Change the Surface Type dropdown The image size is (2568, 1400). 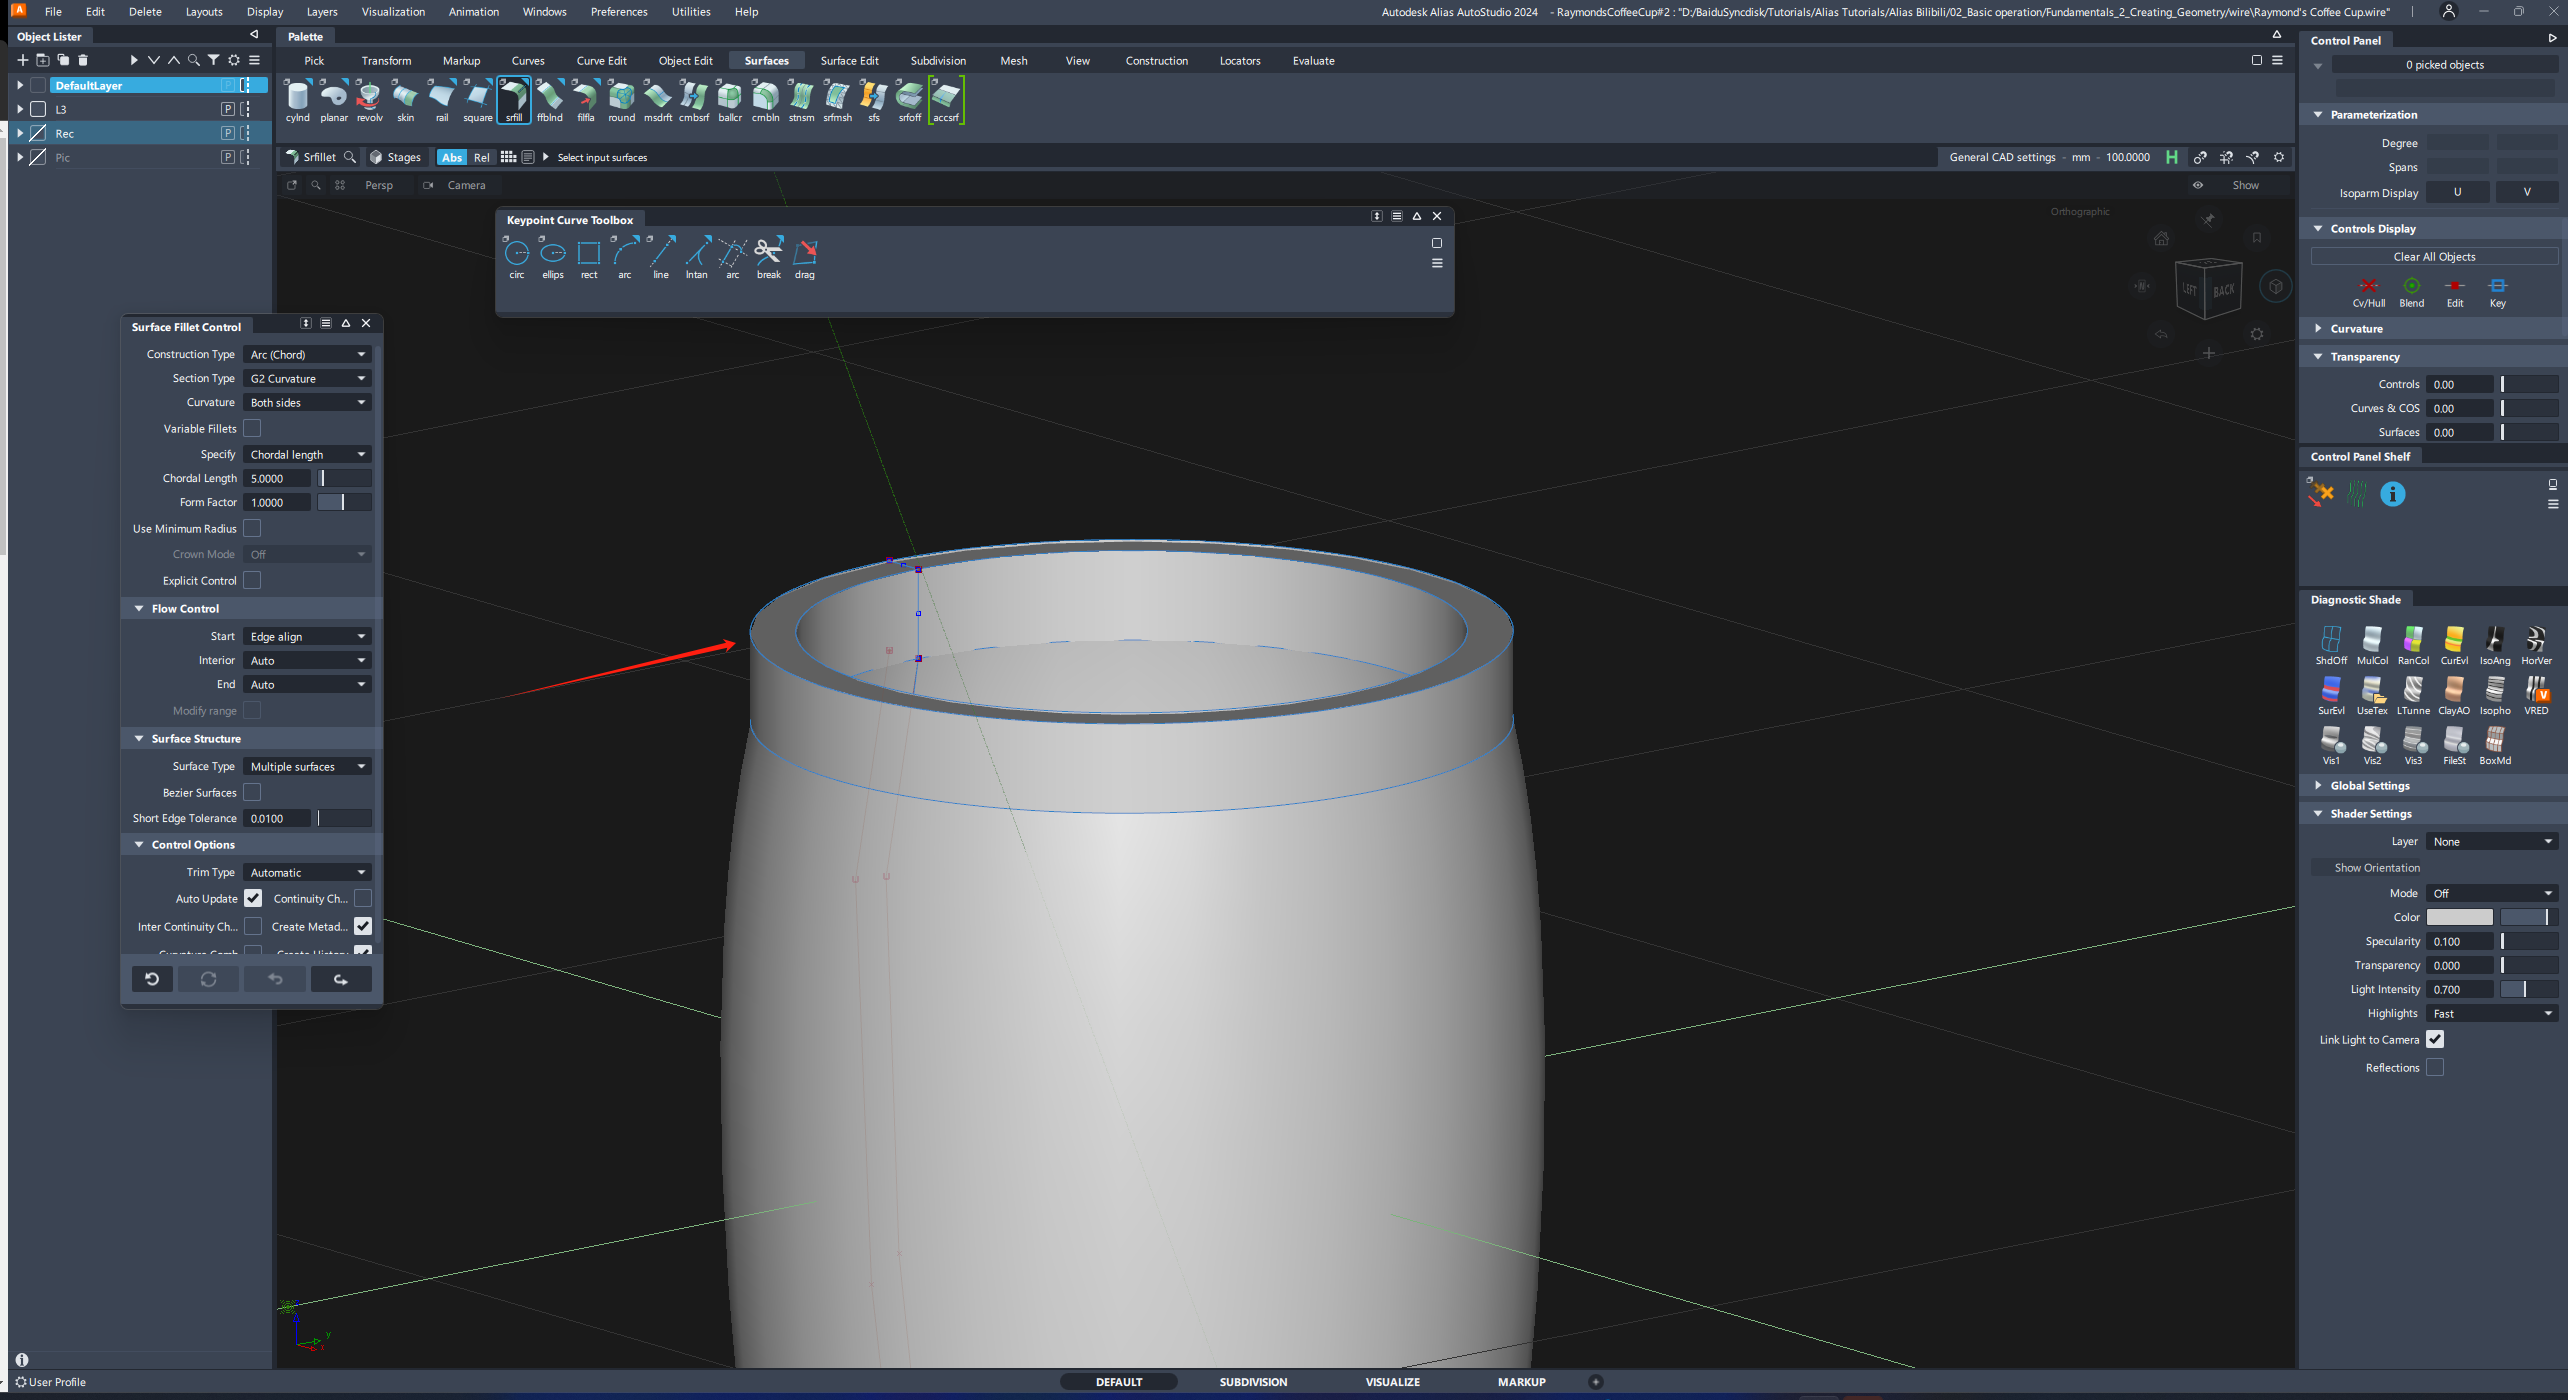306,766
